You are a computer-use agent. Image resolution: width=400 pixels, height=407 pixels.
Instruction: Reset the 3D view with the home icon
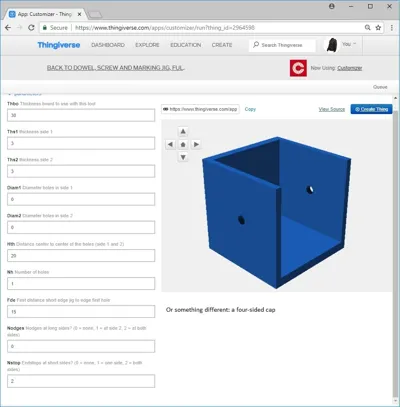coord(183,144)
